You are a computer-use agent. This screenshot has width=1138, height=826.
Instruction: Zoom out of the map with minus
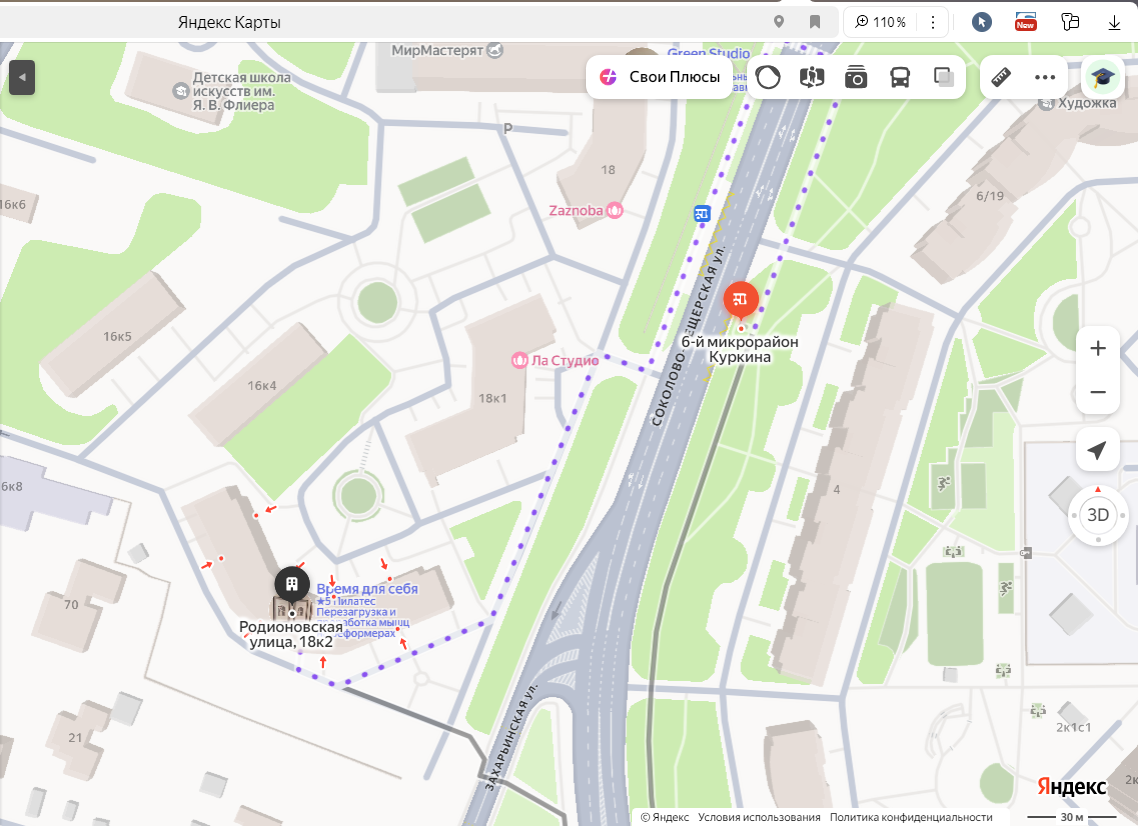(1097, 392)
